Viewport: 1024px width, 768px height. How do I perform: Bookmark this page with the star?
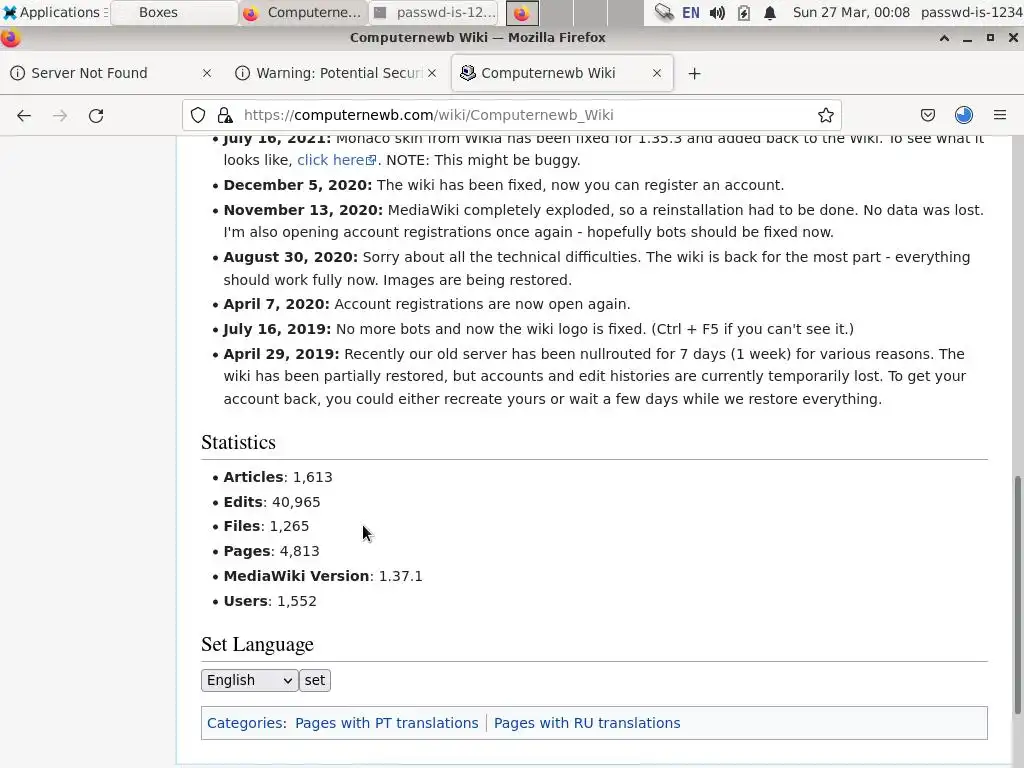point(825,116)
